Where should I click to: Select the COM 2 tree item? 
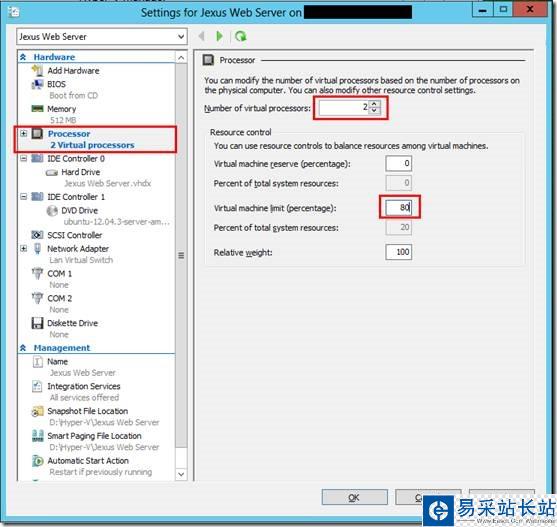(60, 298)
